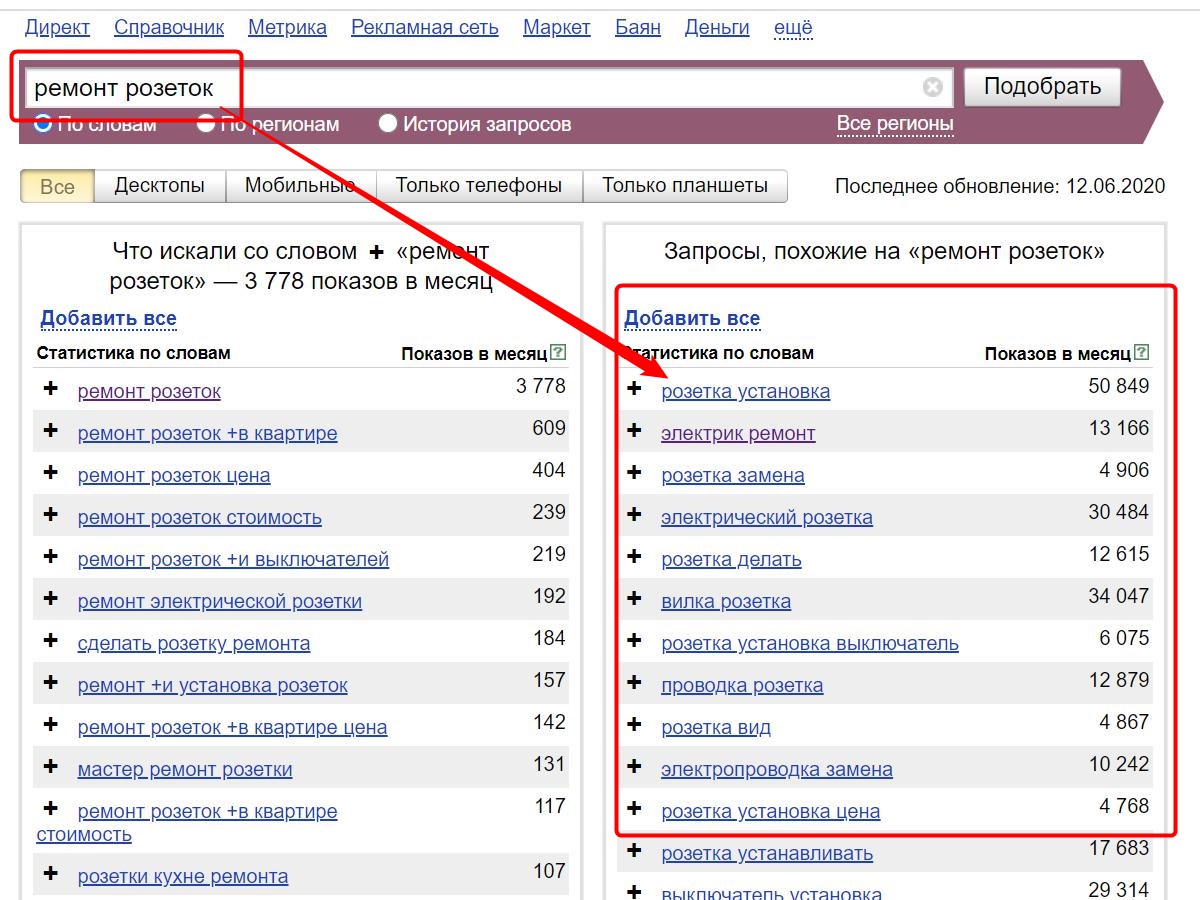Add 'ремонт розеток +в квартире цена' plus icon
The width and height of the screenshot is (1200, 900).
tap(51, 725)
